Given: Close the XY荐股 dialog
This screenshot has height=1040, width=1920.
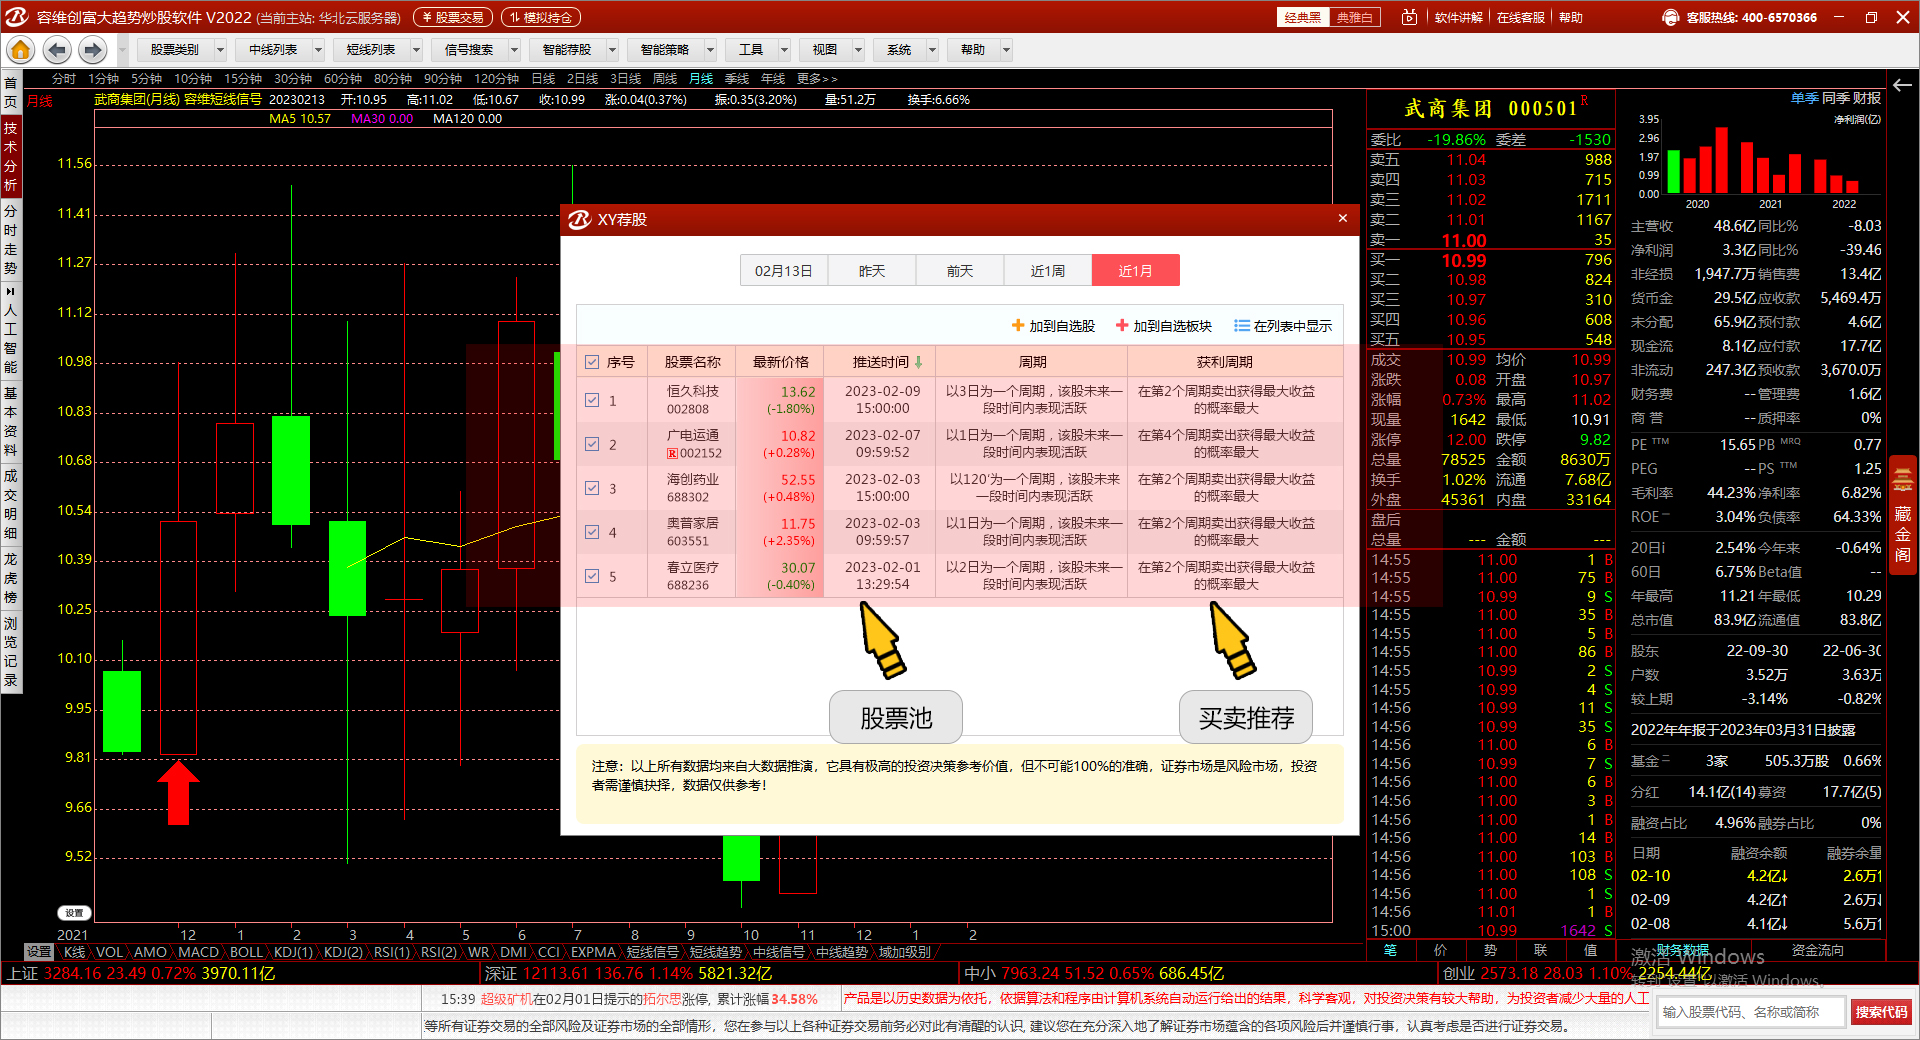Looking at the screenshot, I should coord(1342,218).
